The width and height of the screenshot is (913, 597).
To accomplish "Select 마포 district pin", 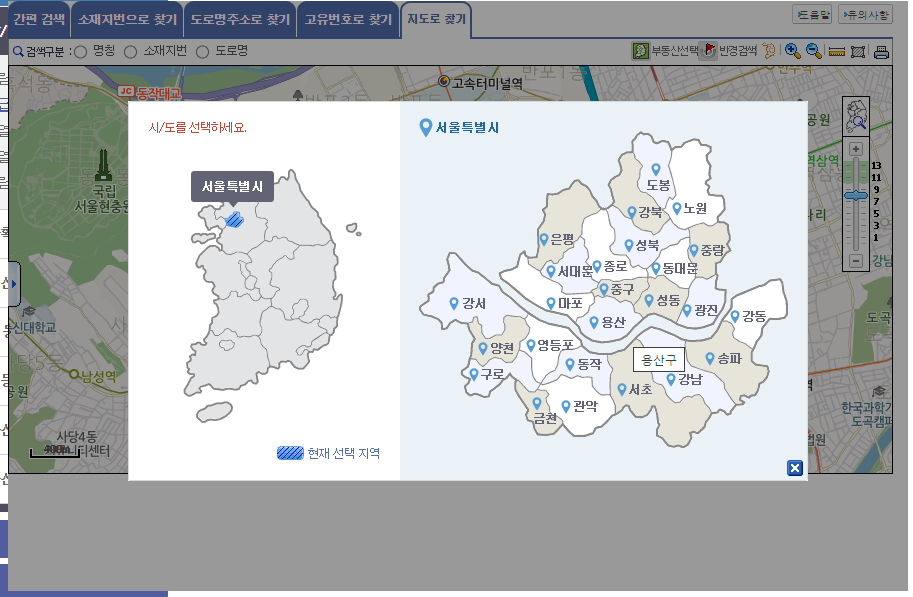I will tap(551, 303).
